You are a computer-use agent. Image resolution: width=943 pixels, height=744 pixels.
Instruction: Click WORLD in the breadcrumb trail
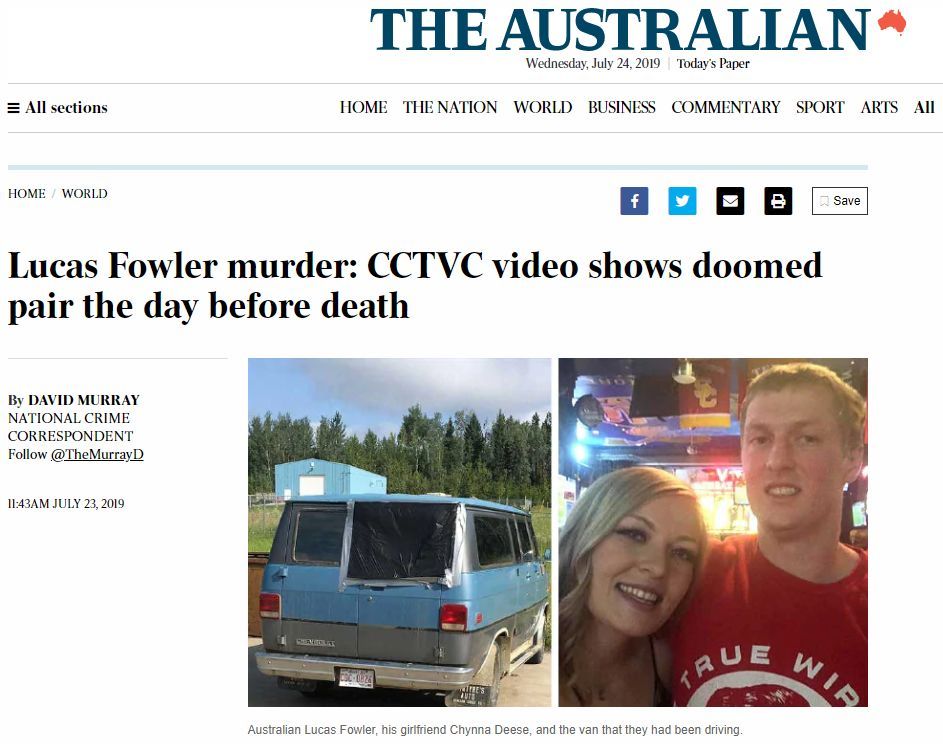(84, 194)
